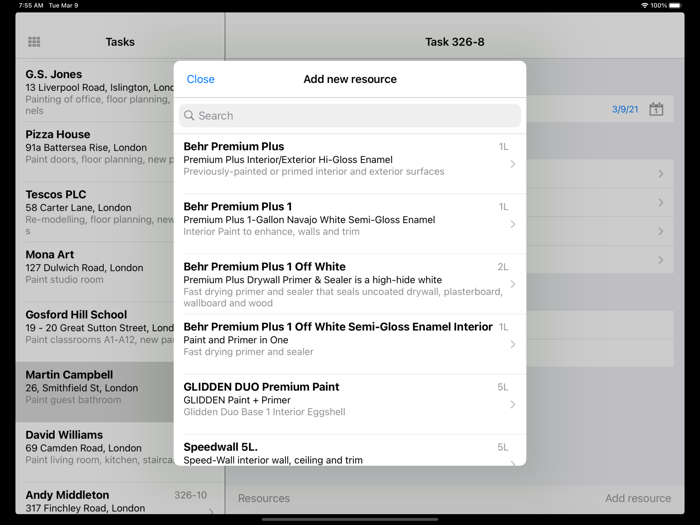Close the Add new resource dialog

200,79
